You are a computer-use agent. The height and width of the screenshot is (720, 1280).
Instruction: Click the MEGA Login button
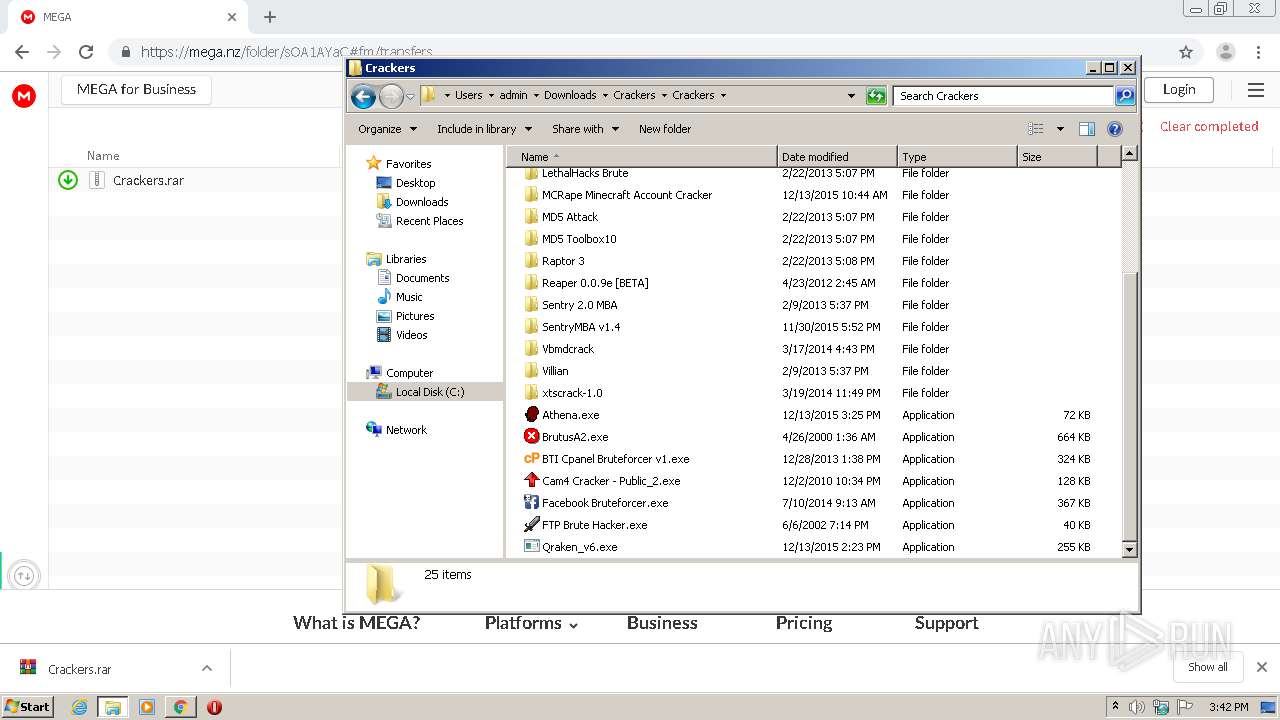coord(1179,89)
